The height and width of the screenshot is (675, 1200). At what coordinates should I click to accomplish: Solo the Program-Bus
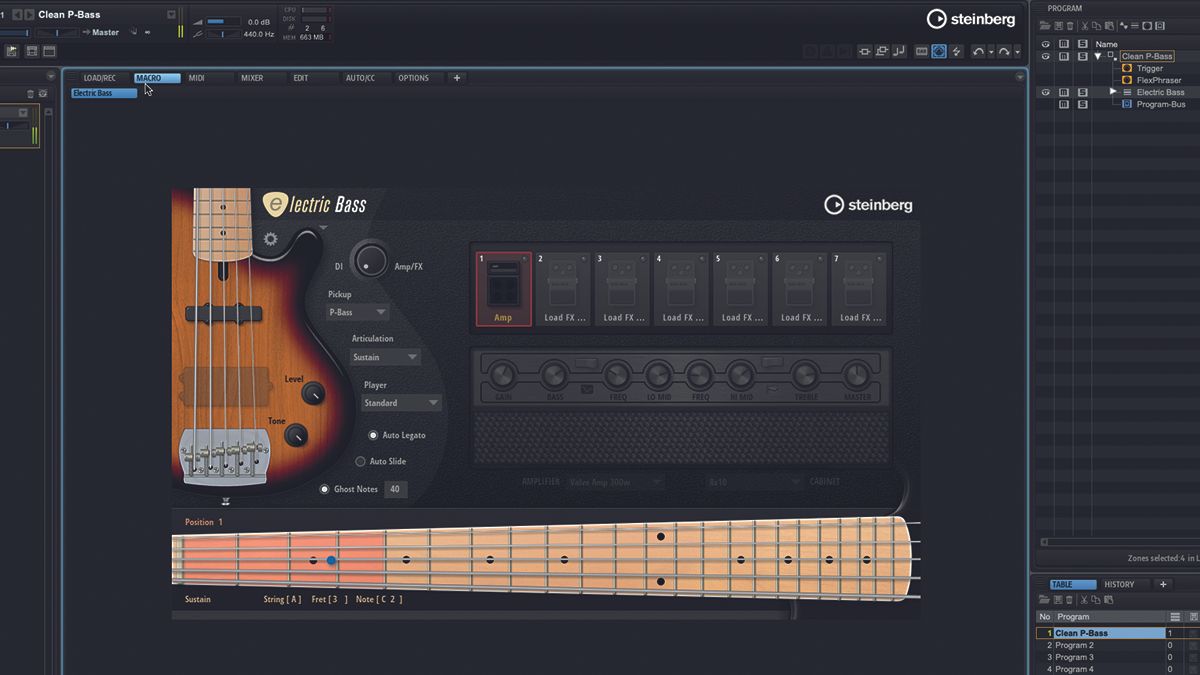(x=1083, y=104)
